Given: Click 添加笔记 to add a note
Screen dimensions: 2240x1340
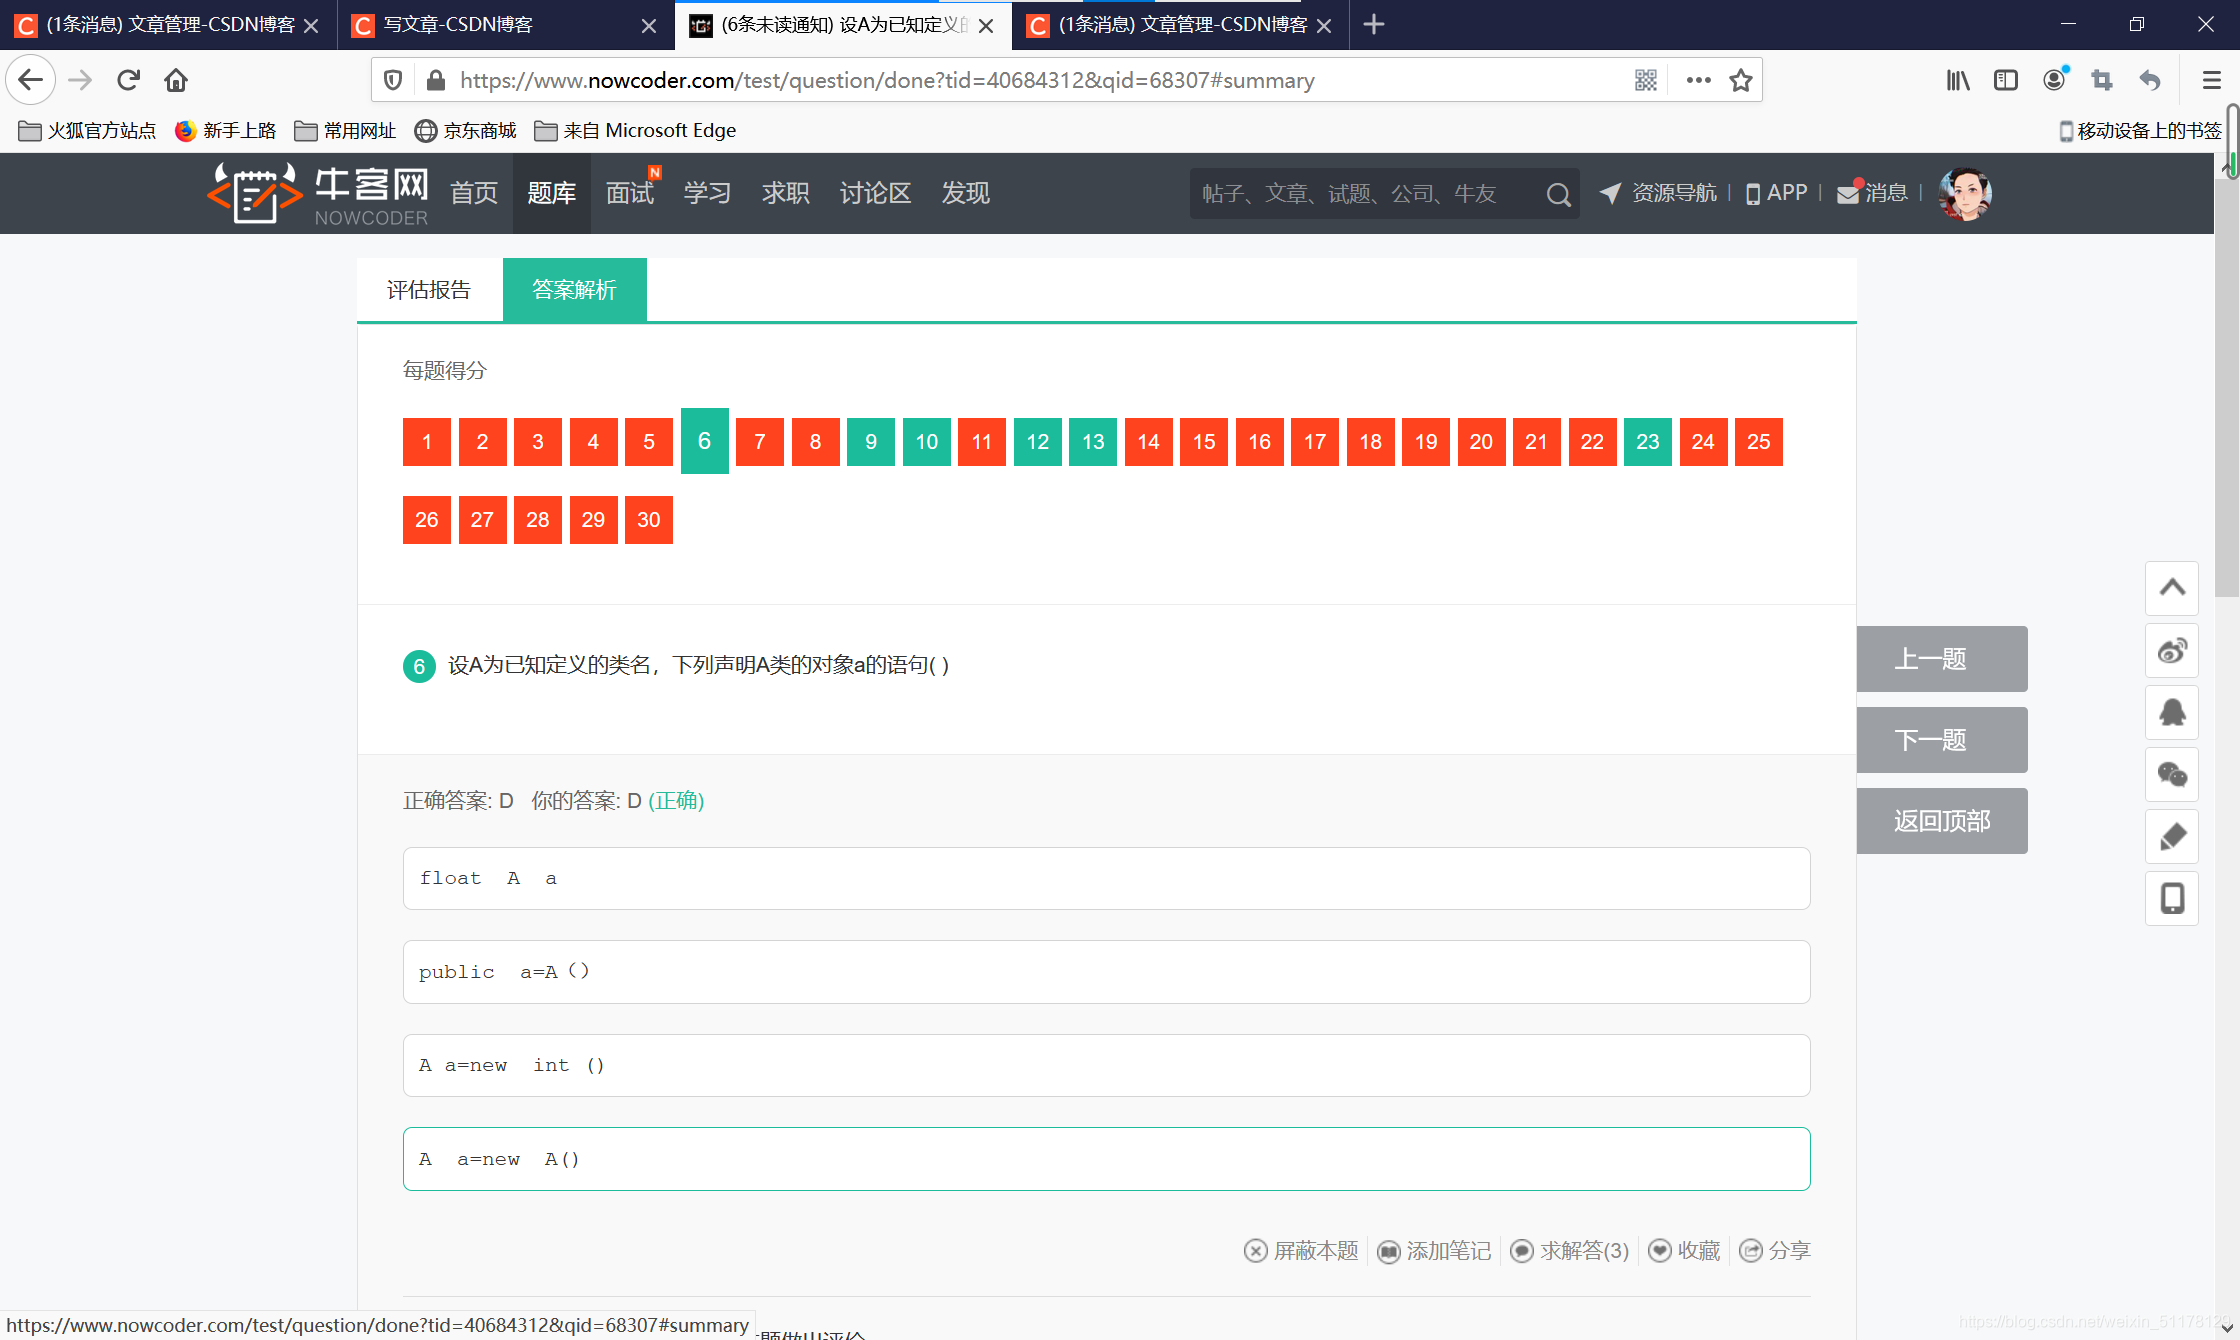Looking at the screenshot, I should pos(1434,1251).
